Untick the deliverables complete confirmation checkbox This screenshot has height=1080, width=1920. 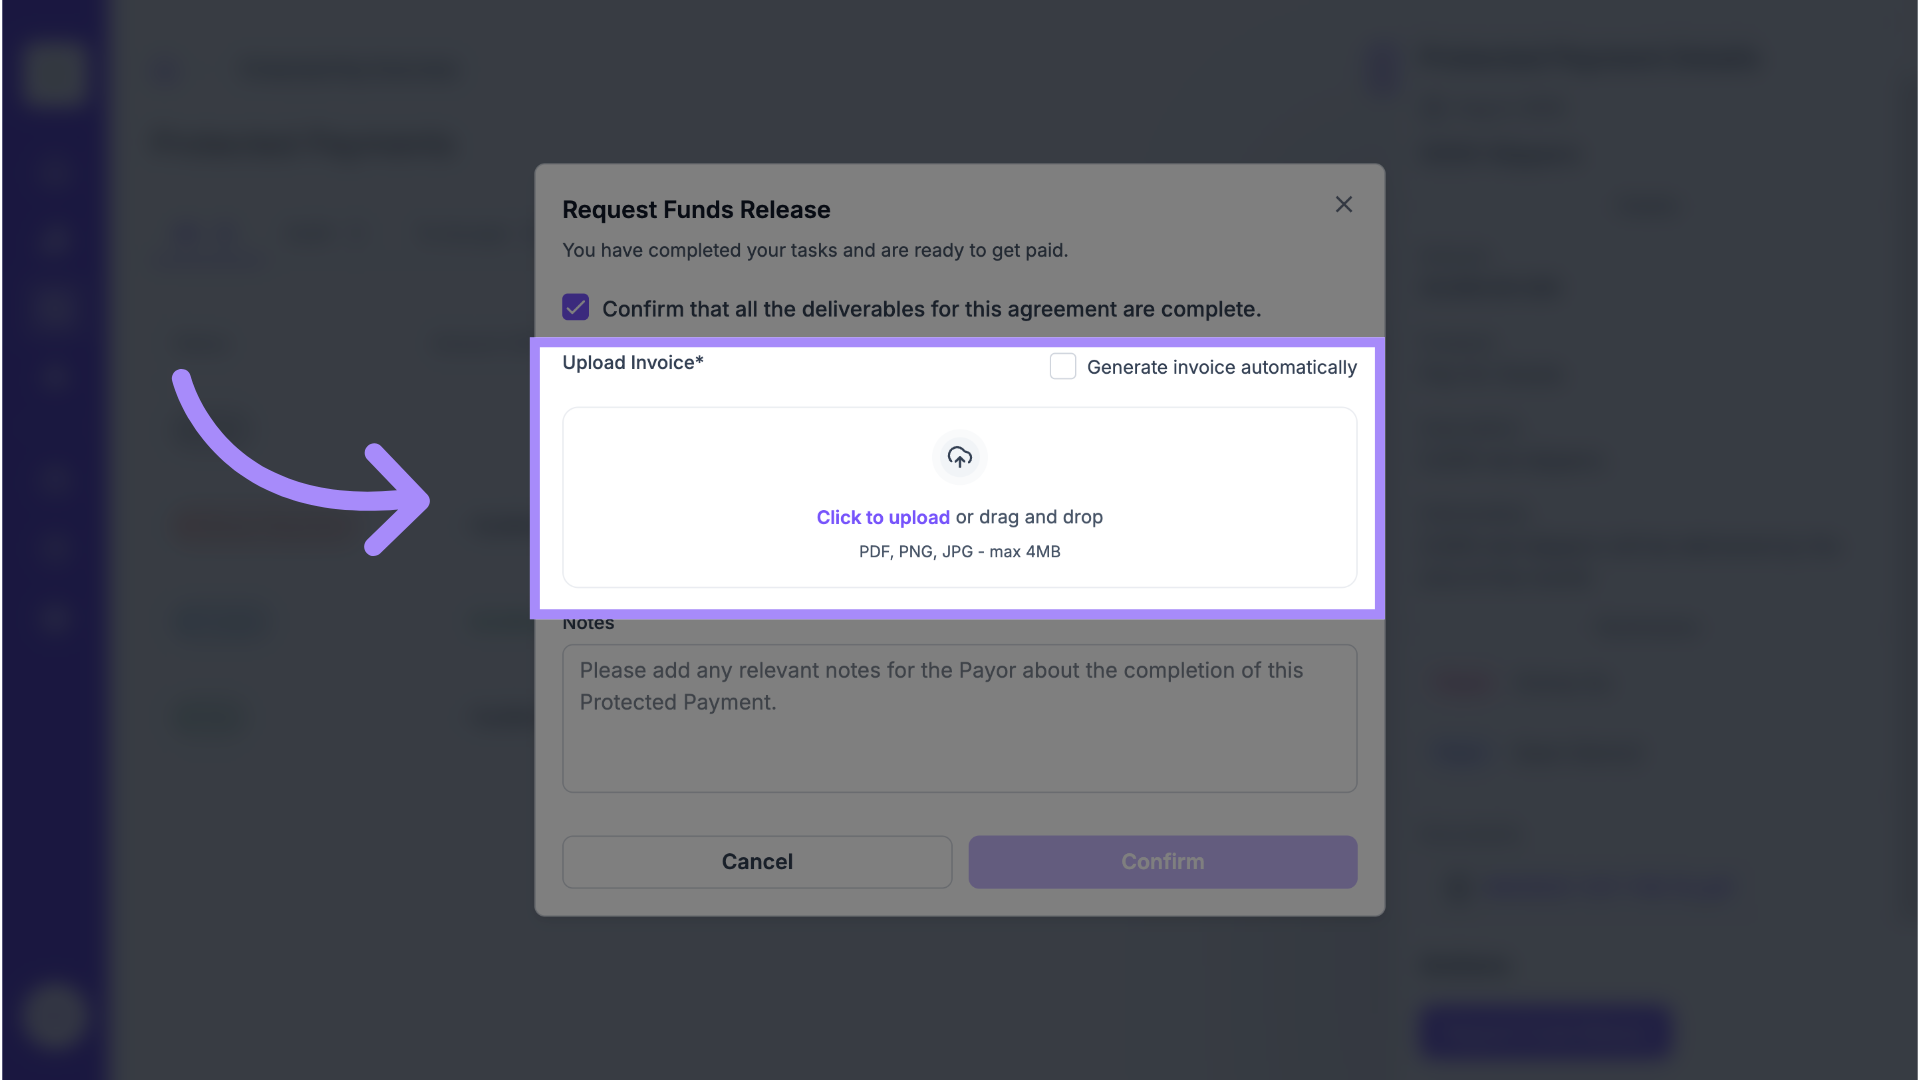click(575, 307)
